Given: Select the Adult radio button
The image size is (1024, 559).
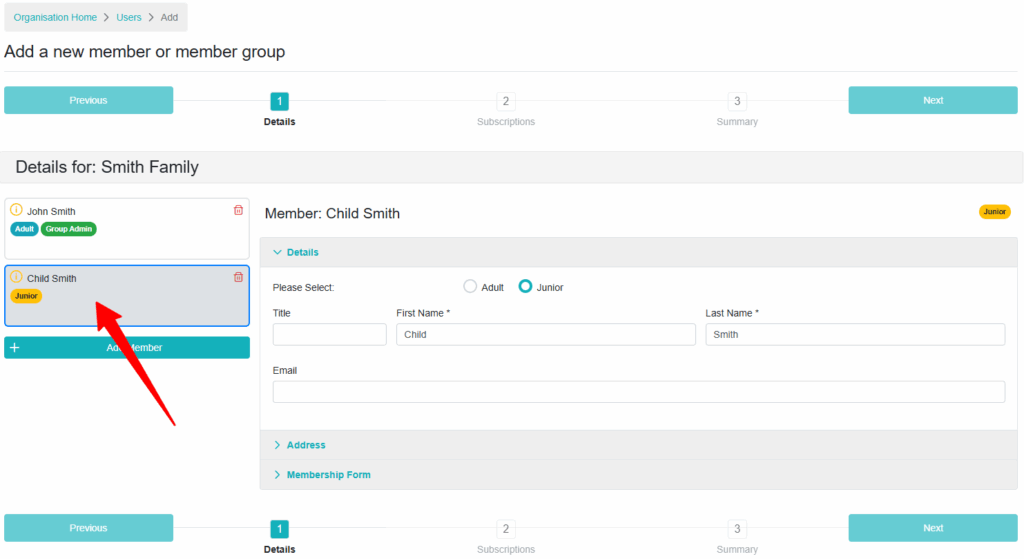Looking at the screenshot, I should click(470, 286).
